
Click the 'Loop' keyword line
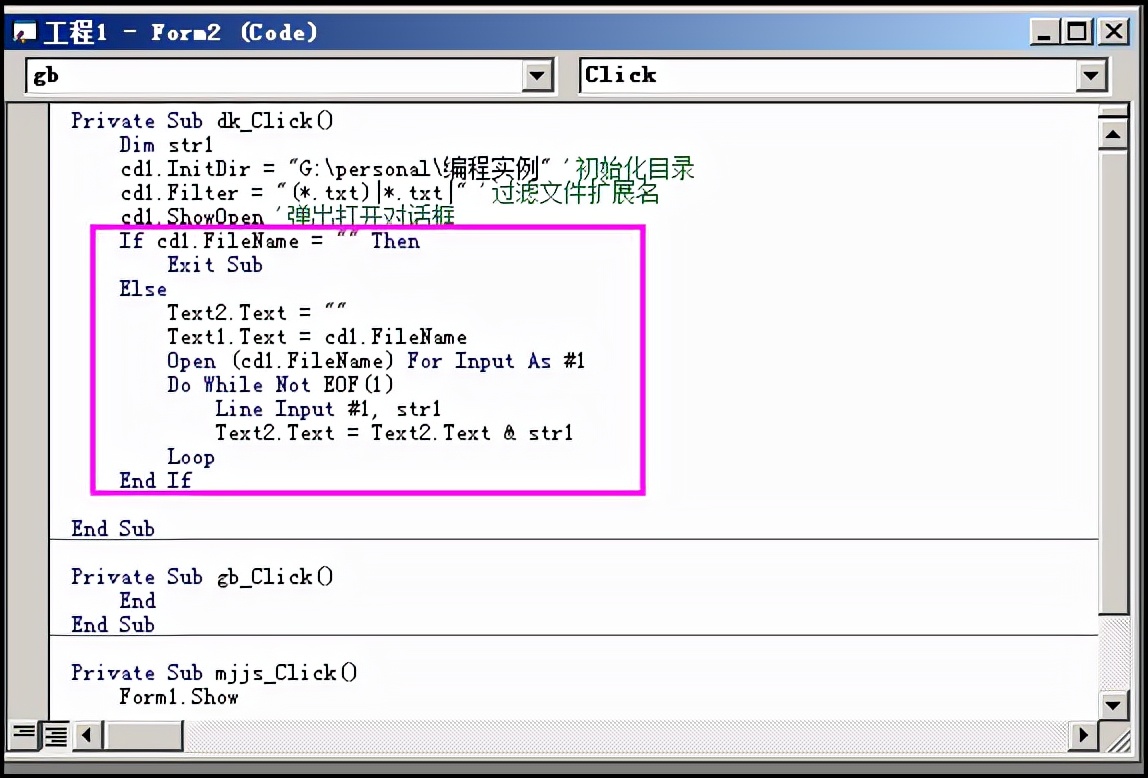(190, 457)
